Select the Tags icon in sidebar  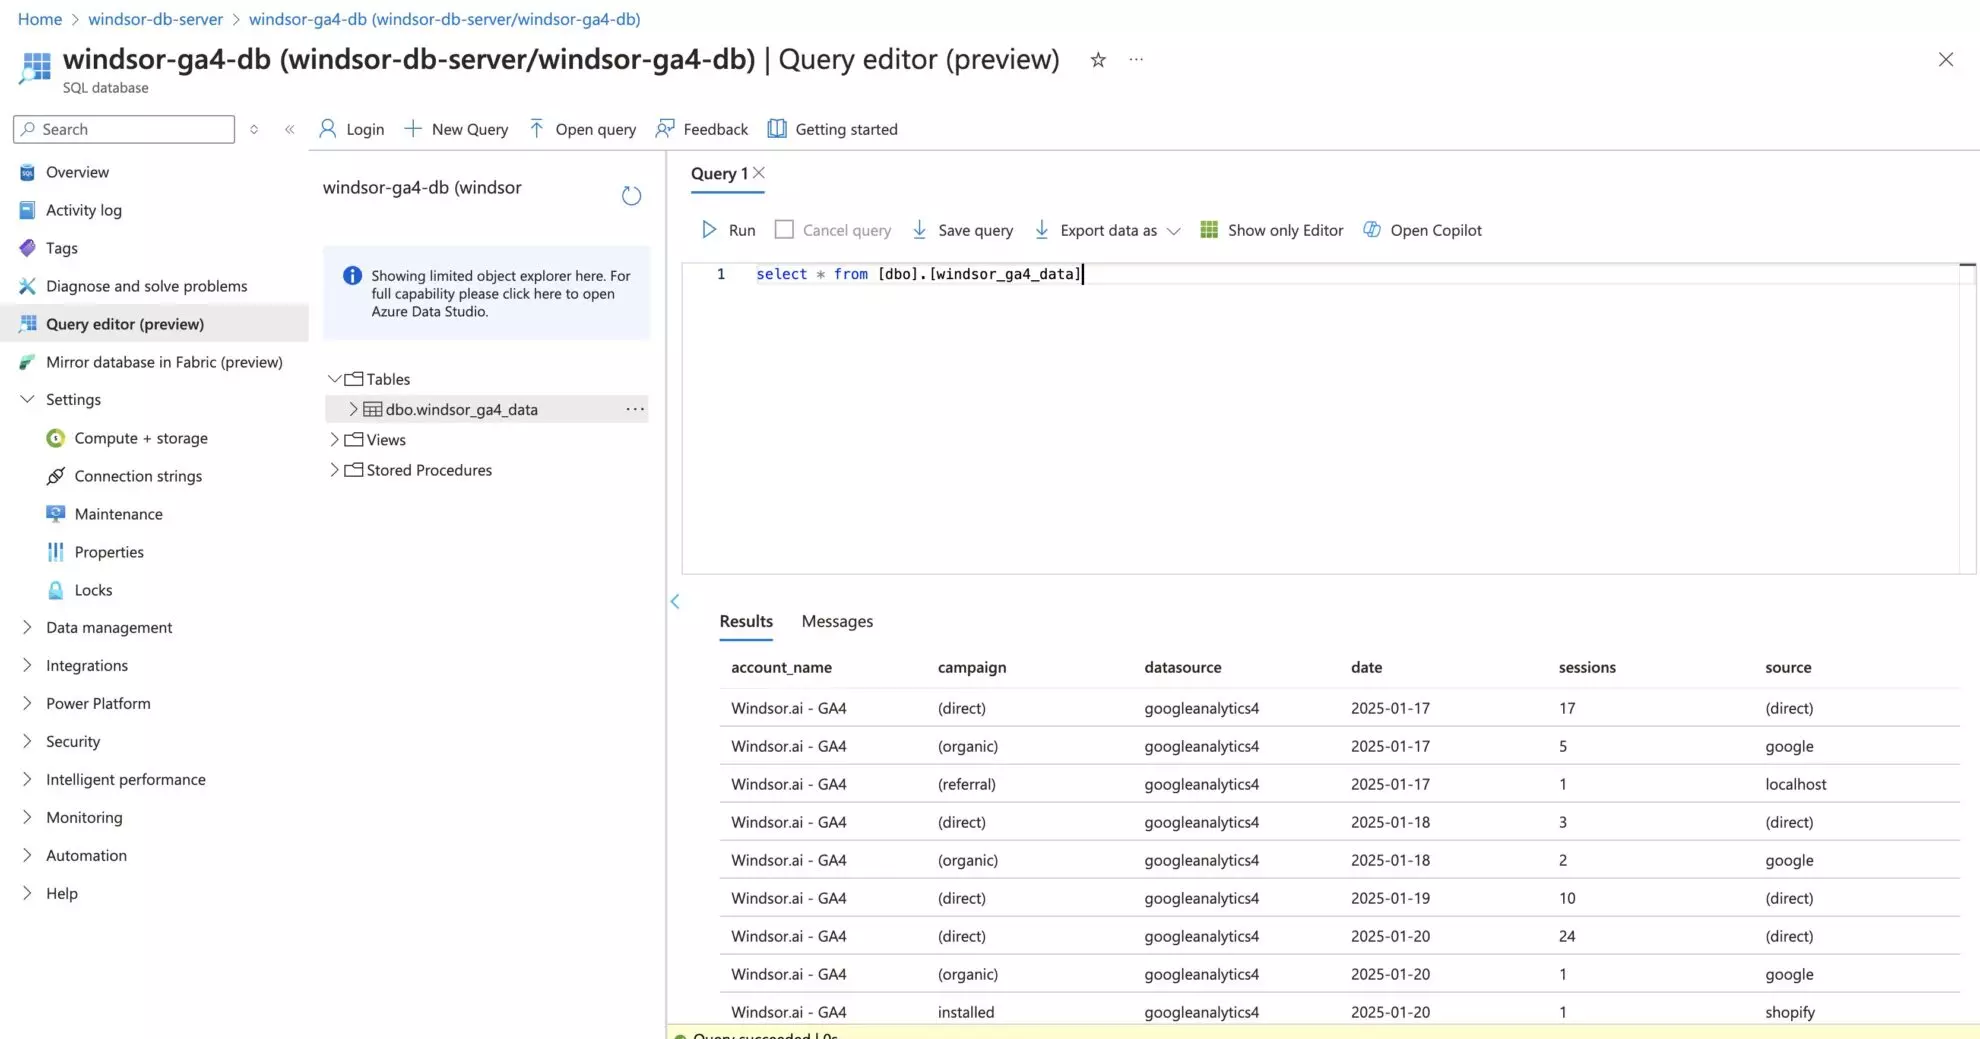27,248
